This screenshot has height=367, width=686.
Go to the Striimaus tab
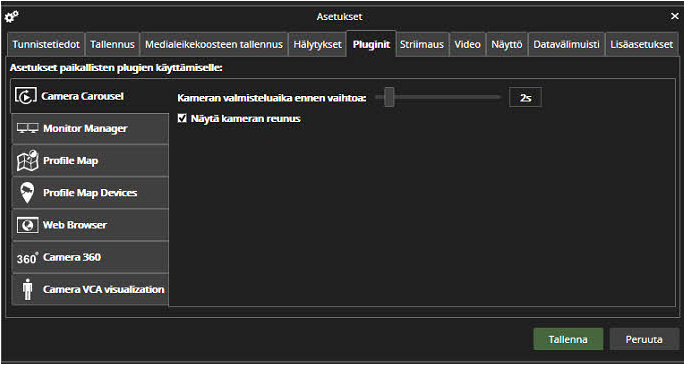[x=422, y=44]
